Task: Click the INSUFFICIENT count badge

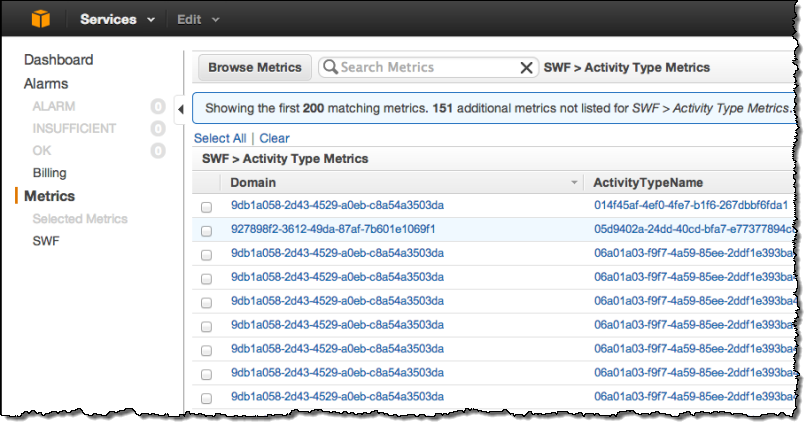Action: tap(158, 128)
